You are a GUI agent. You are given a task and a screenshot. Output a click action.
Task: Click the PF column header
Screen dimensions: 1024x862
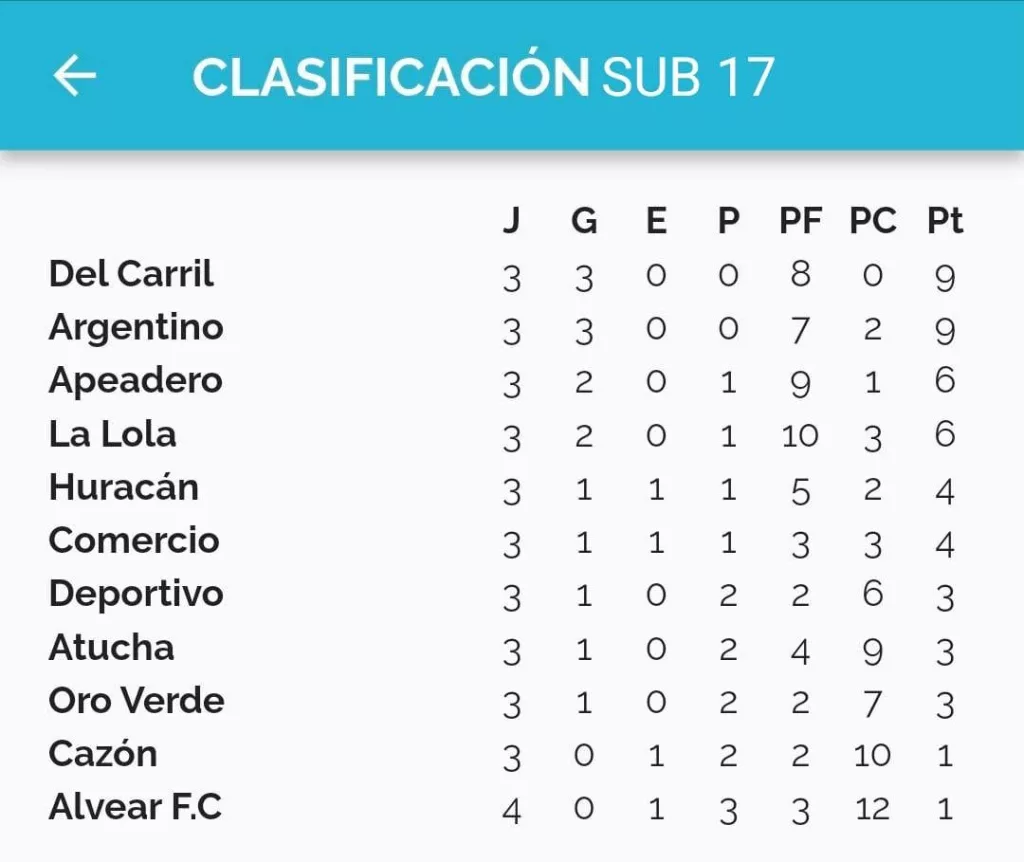[800, 220]
